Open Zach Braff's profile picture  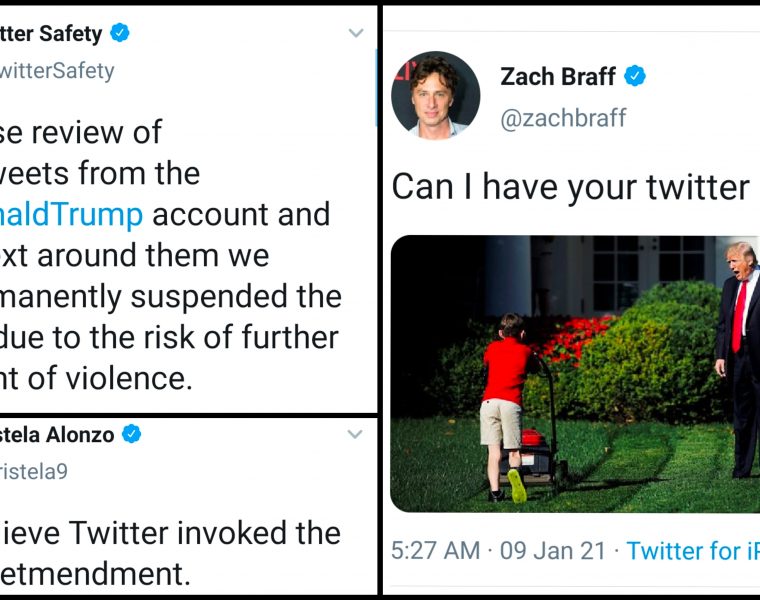pyautogui.click(x=435, y=95)
